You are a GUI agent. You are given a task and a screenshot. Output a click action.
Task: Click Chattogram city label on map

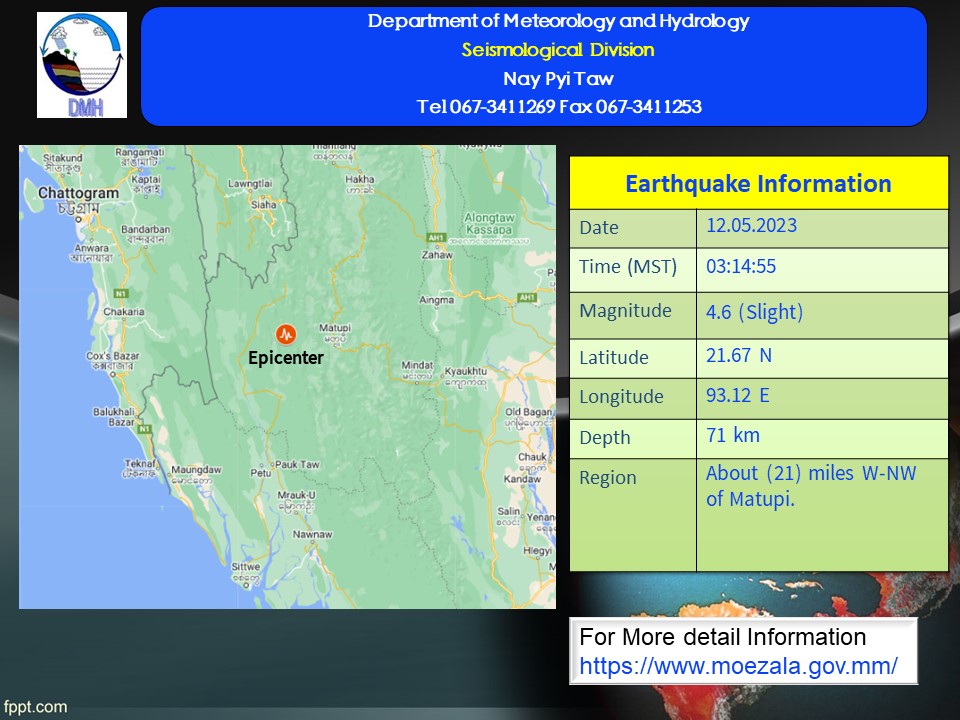point(78,193)
